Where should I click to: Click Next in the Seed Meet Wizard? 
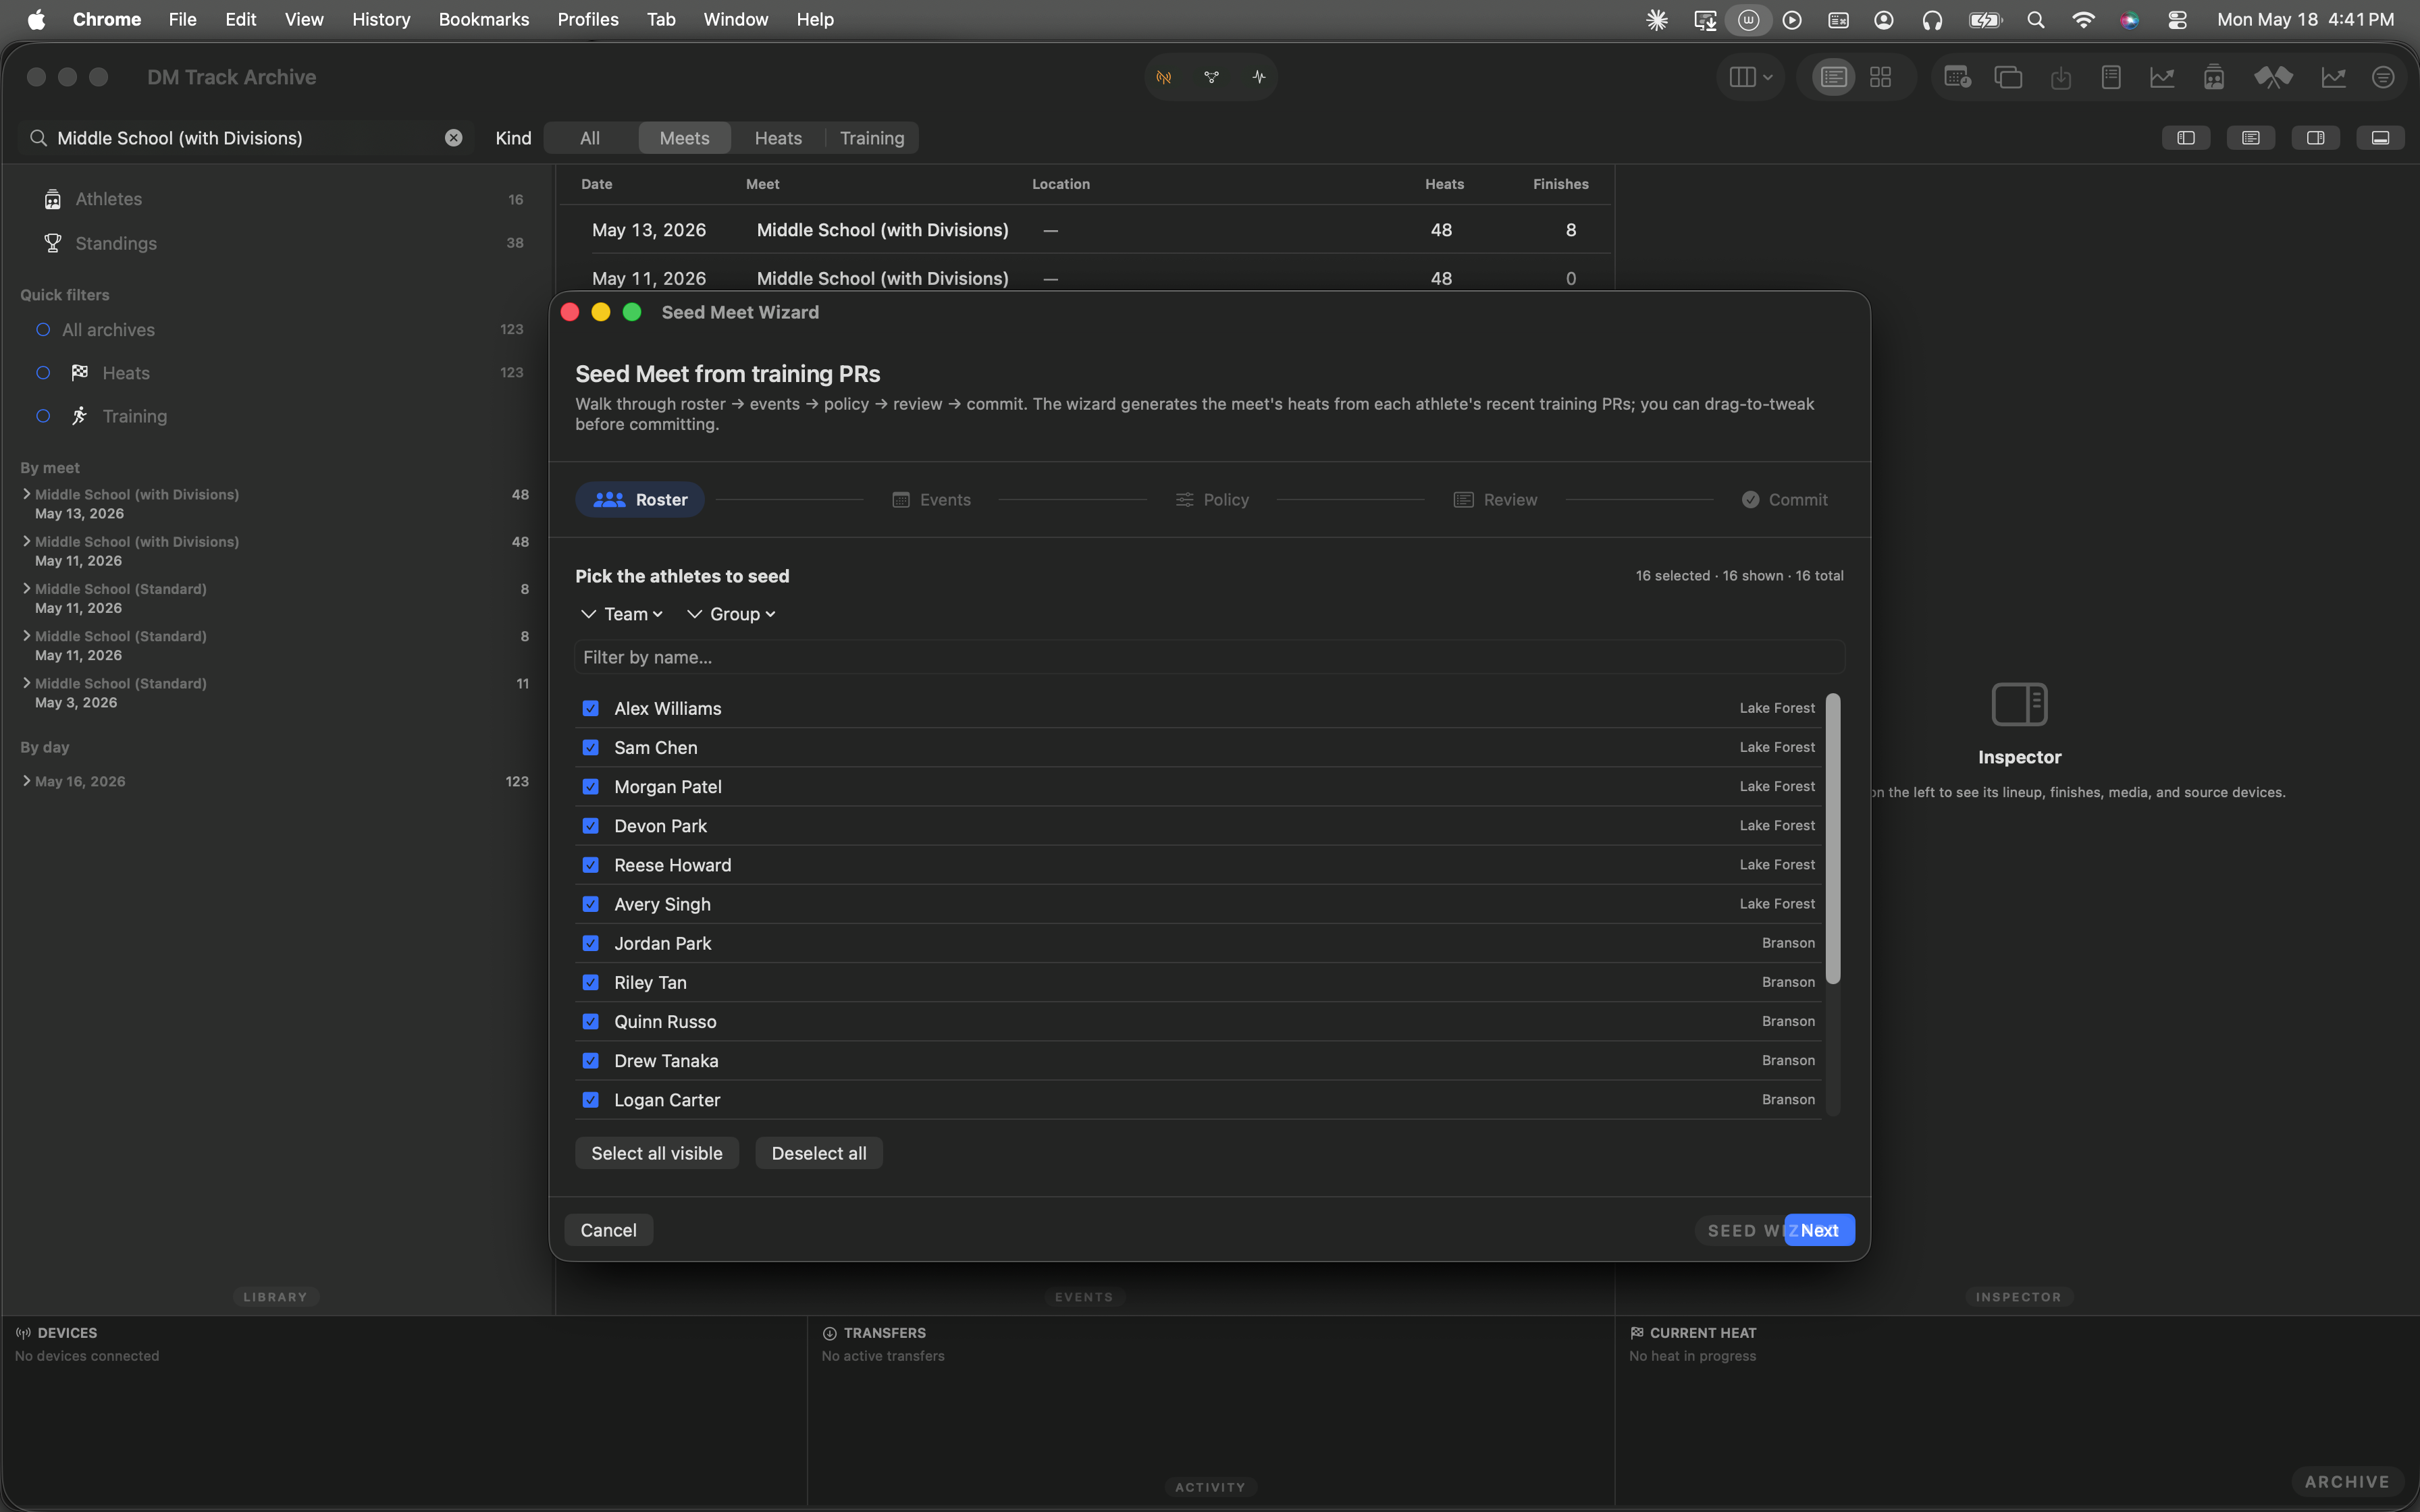pyautogui.click(x=1819, y=1230)
